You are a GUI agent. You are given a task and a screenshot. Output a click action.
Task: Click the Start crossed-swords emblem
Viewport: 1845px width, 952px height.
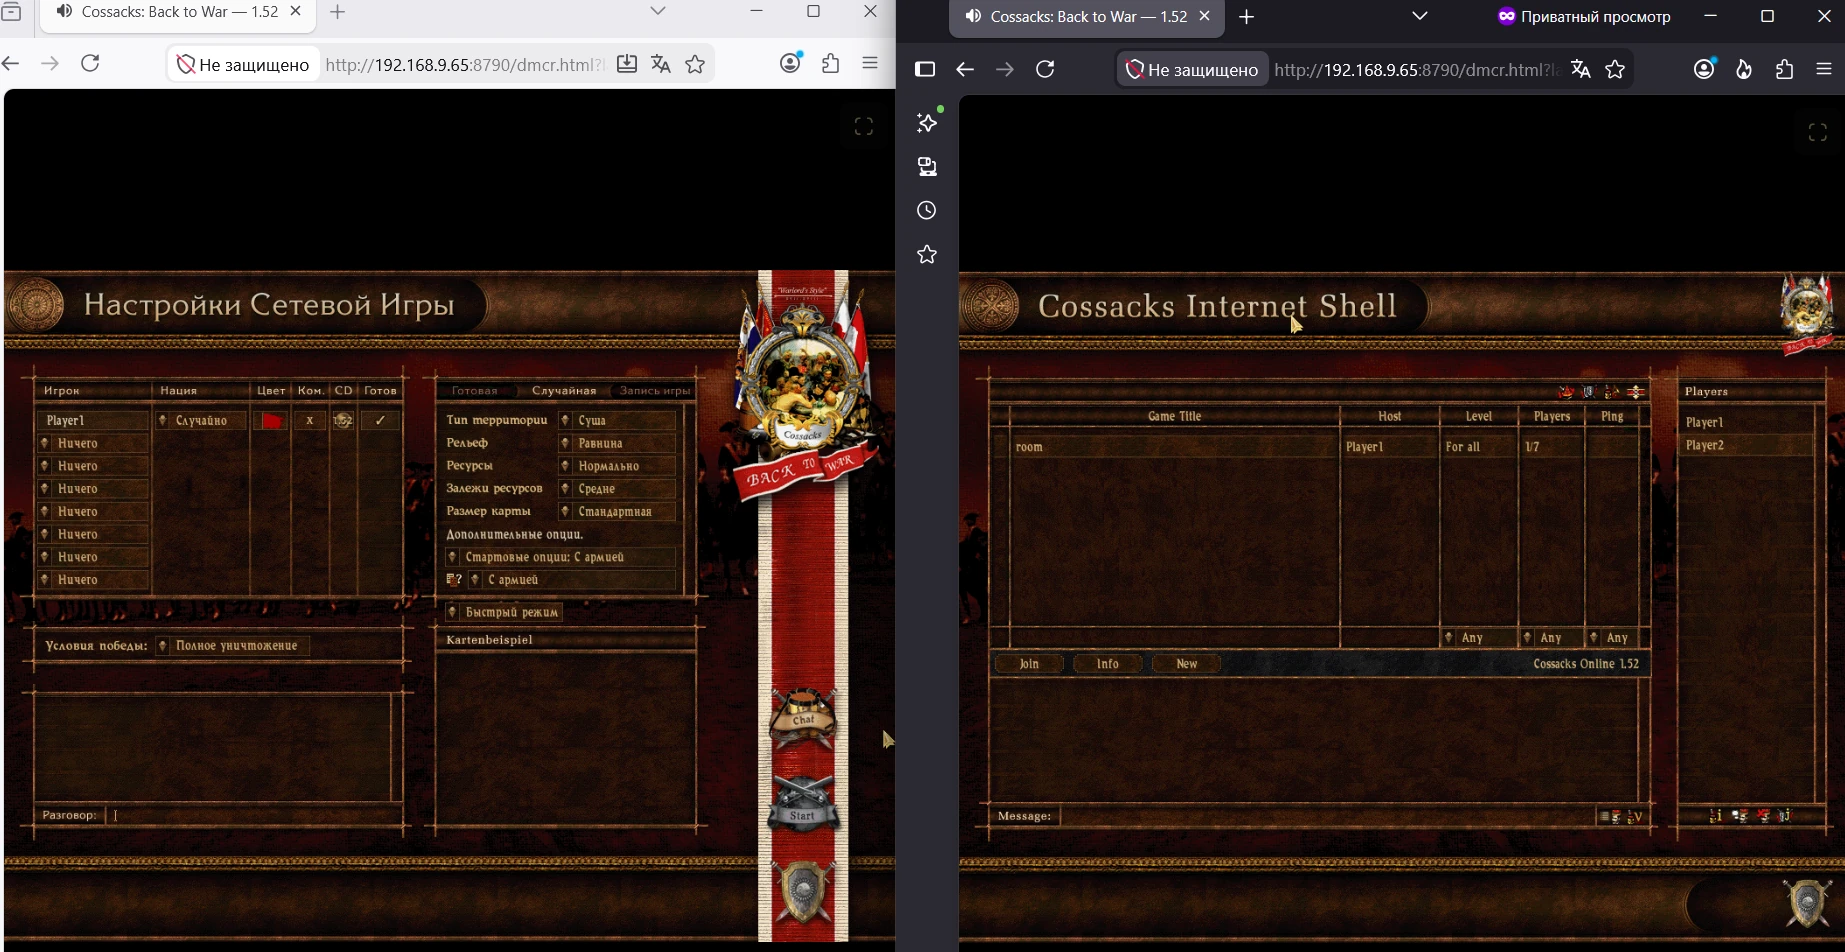803,805
